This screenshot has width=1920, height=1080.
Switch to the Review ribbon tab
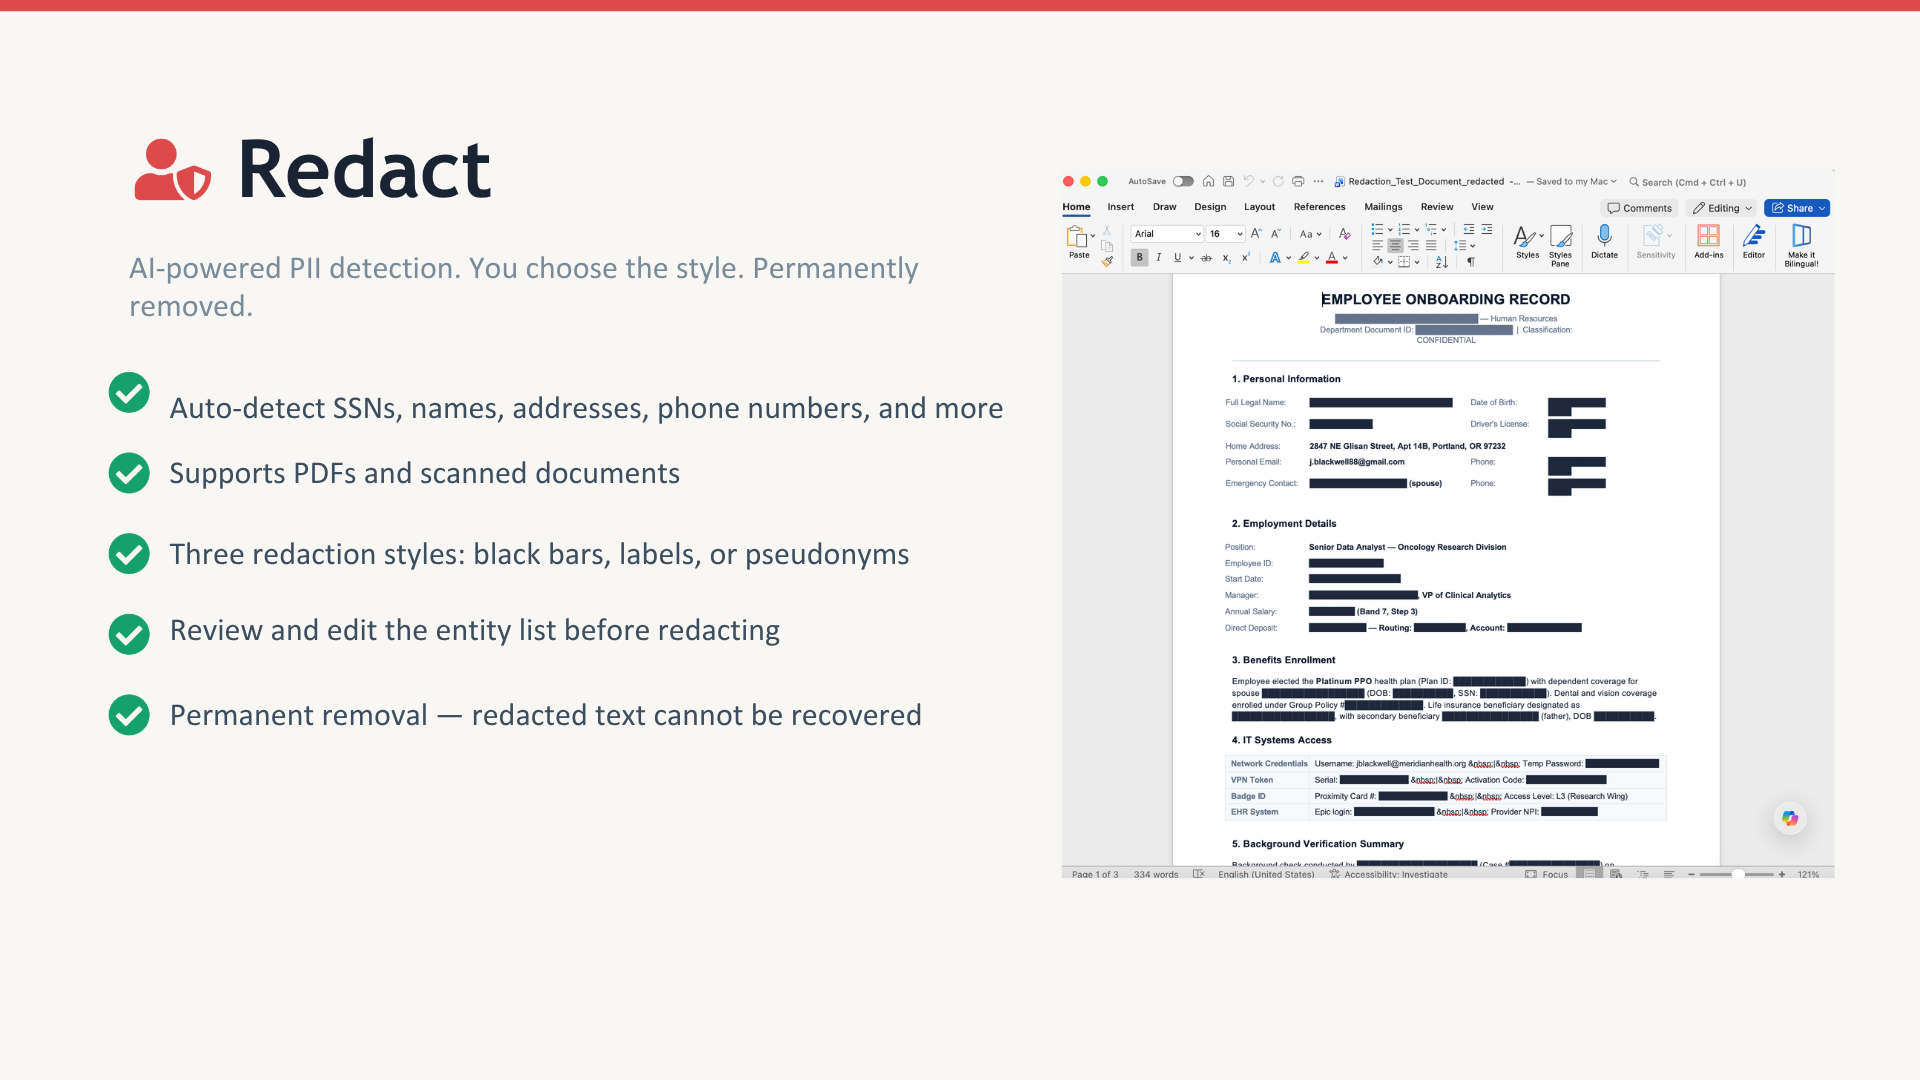(1436, 207)
